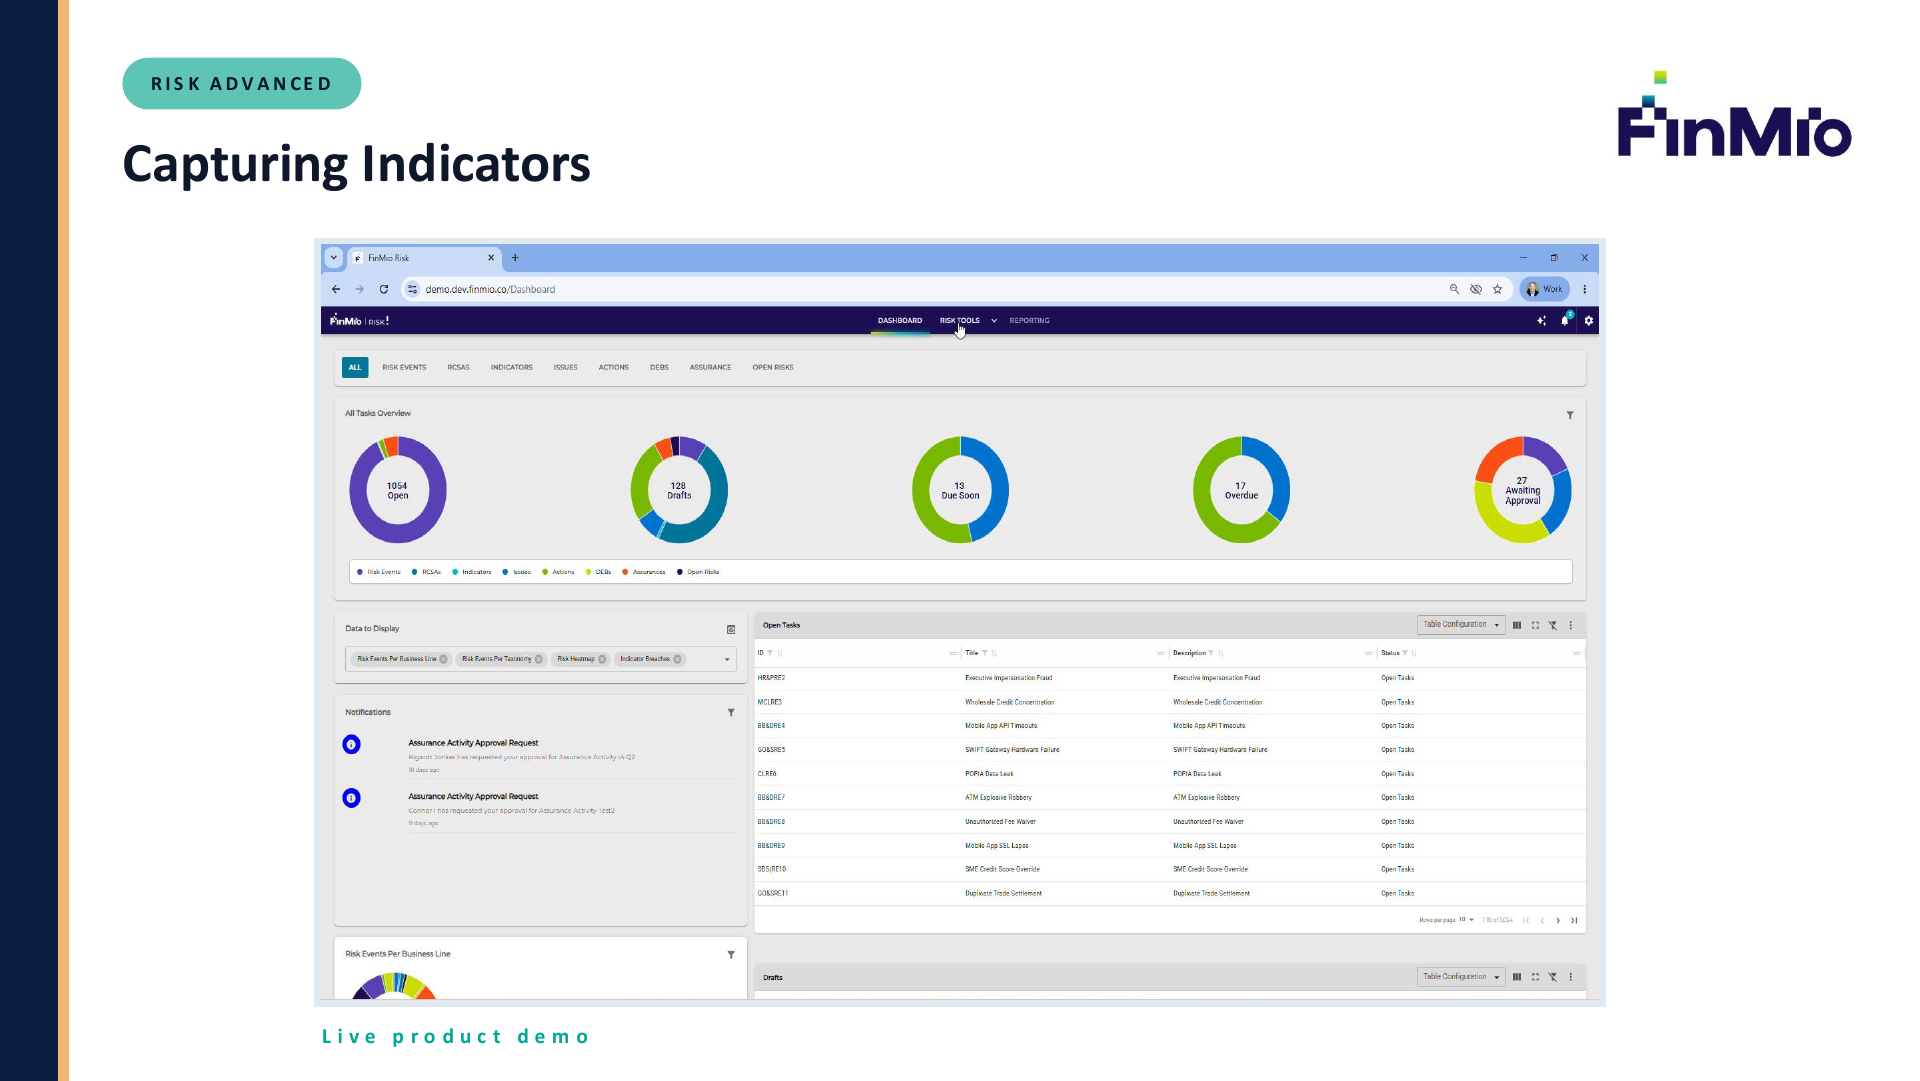
Task: Remove Risk Heatmap chip from Data to Display
Action: point(602,659)
